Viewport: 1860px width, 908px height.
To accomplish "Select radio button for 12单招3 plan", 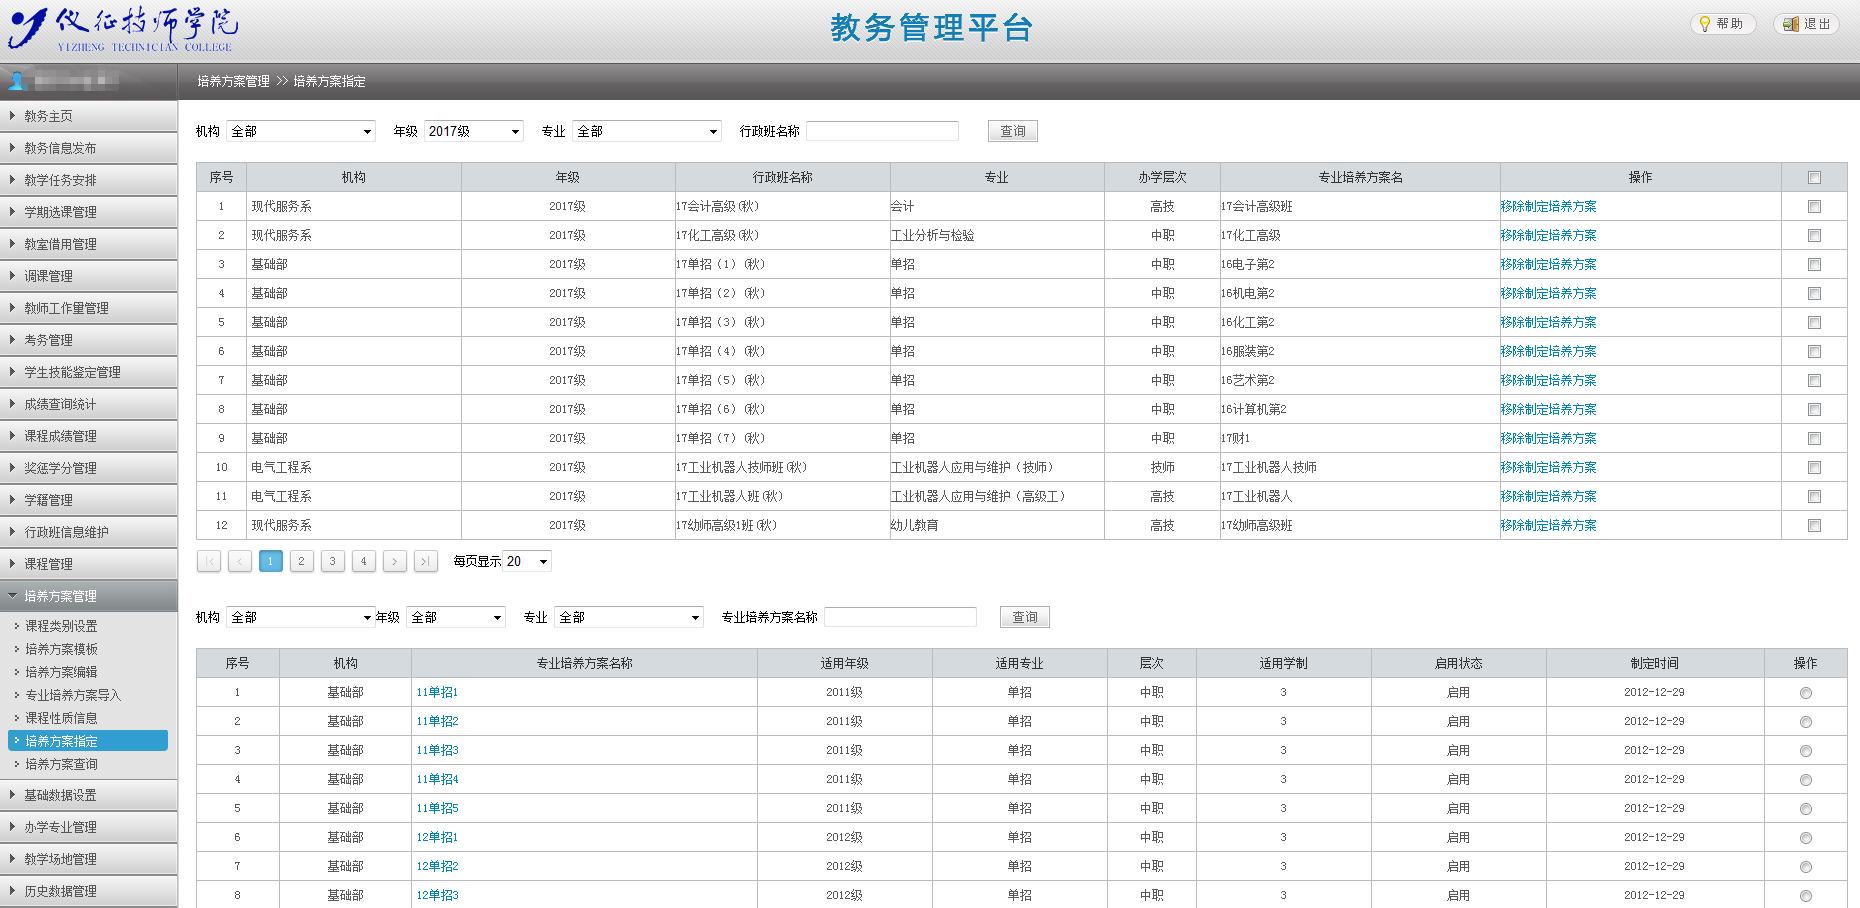I will pyautogui.click(x=1806, y=896).
